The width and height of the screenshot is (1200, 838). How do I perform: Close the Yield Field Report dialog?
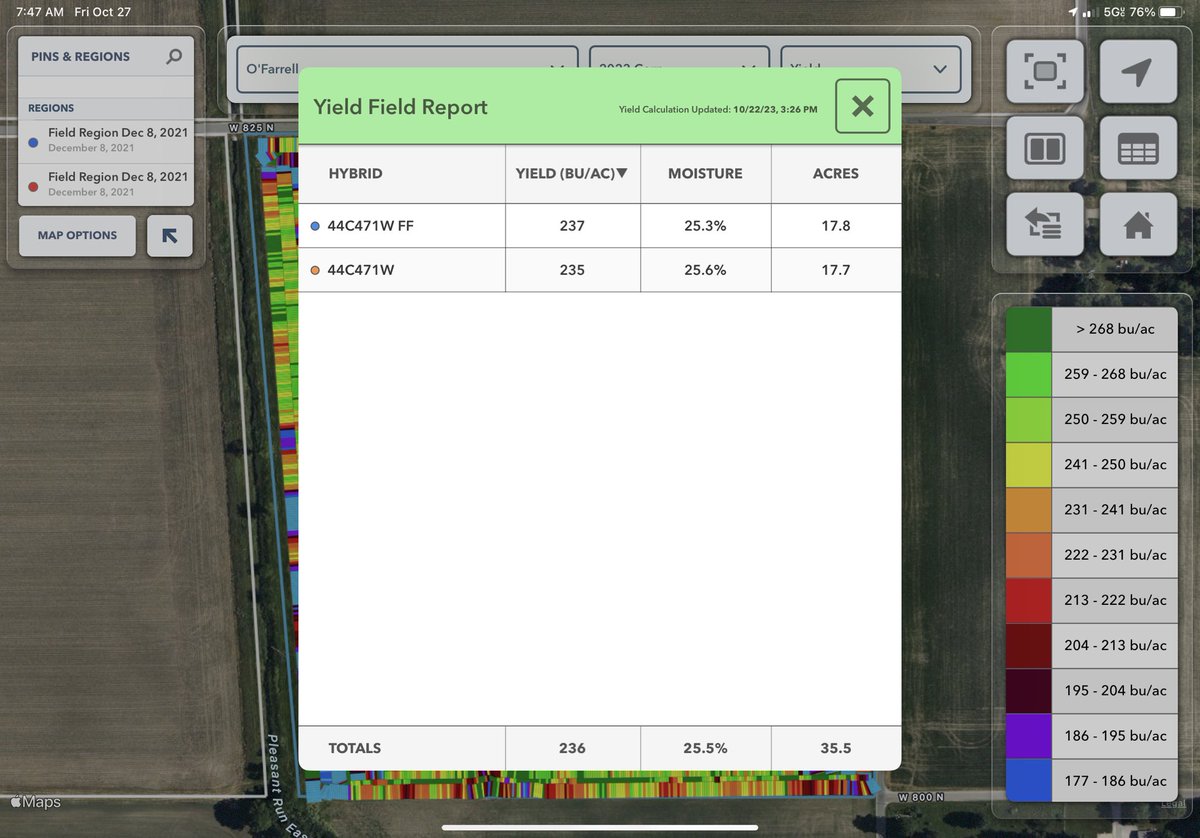tap(862, 106)
